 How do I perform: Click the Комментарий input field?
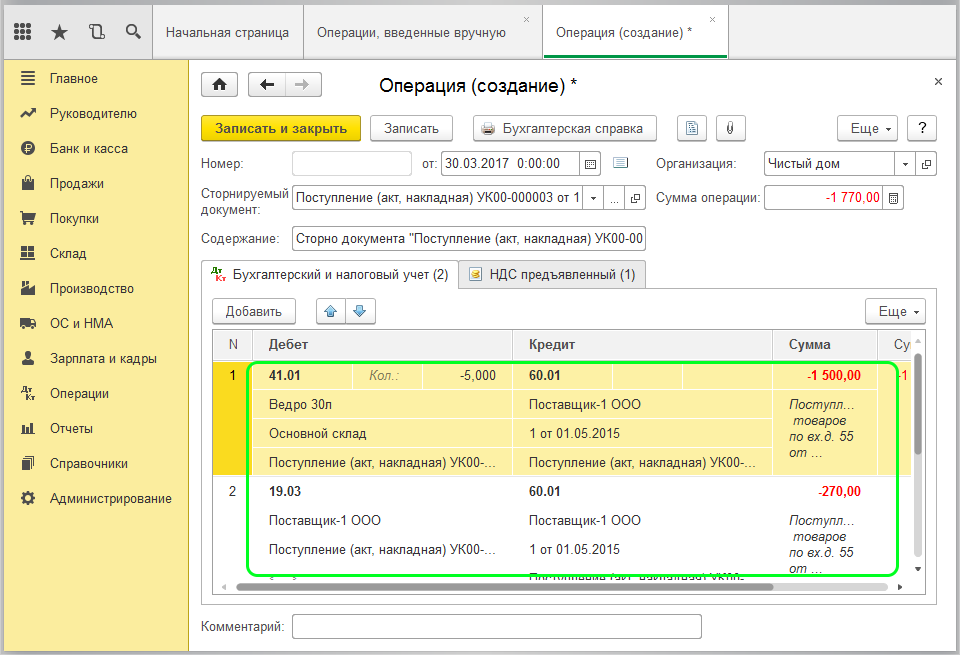coord(496,626)
